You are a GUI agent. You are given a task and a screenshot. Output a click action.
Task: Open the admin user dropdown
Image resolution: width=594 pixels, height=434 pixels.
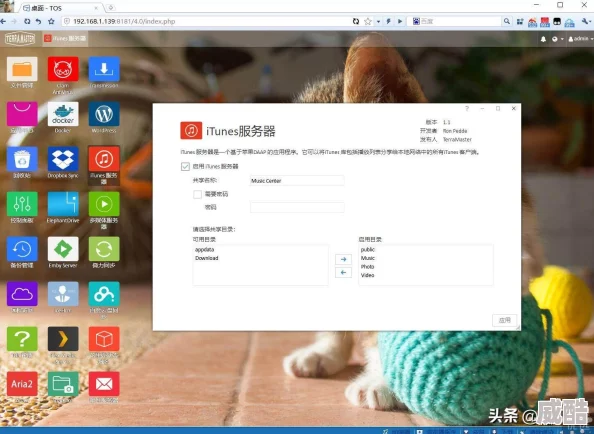(580, 39)
